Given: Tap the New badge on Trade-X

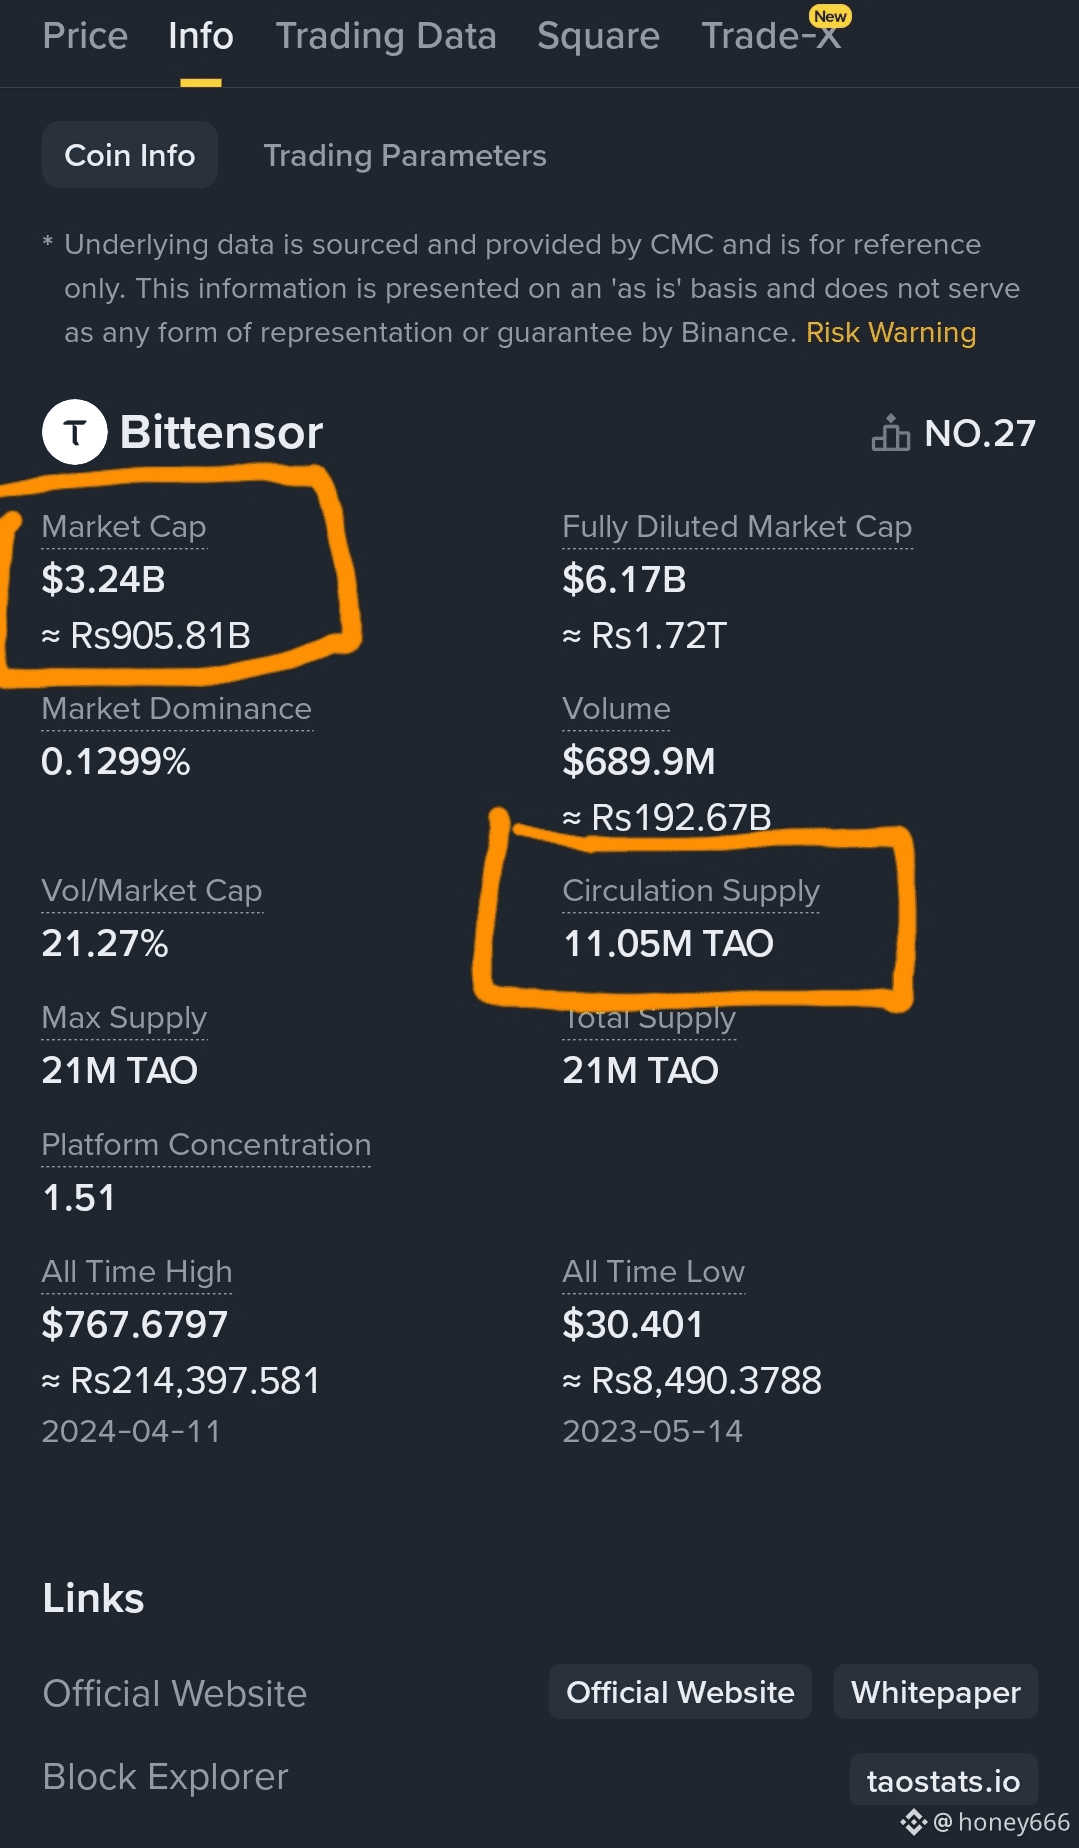Looking at the screenshot, I should point(830,16).
